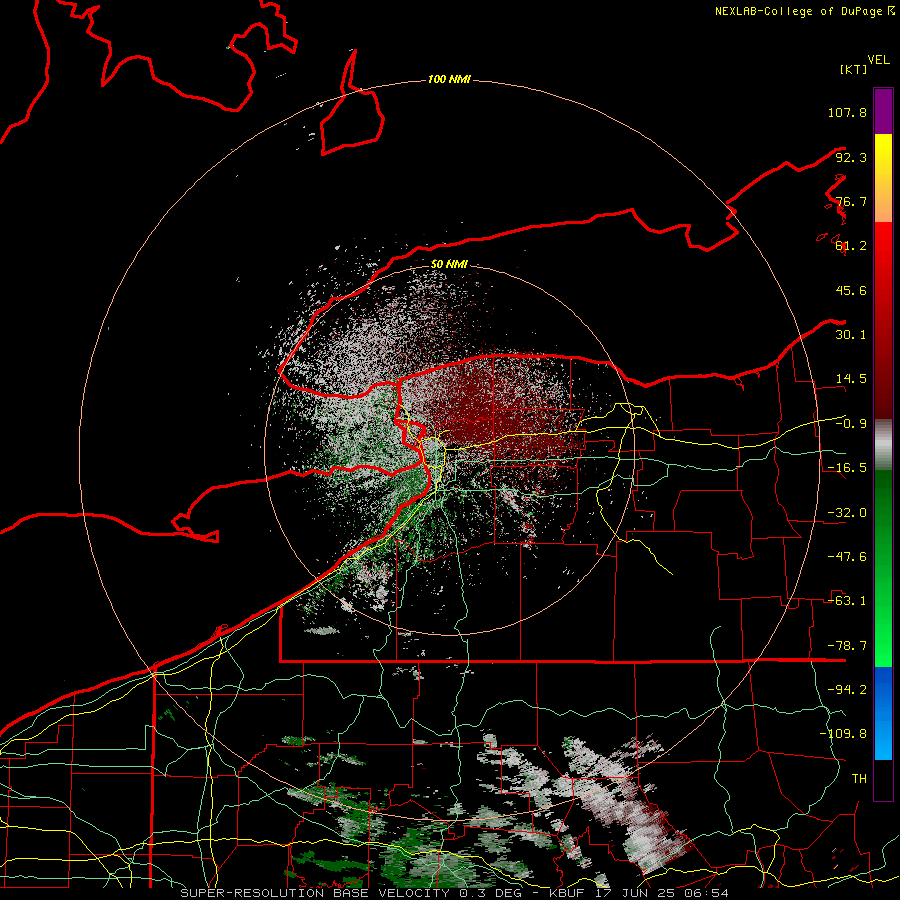This screenshot has width=900, height=900.
Task: Select the 92.3 value on velocity scale
Action: 851,157
